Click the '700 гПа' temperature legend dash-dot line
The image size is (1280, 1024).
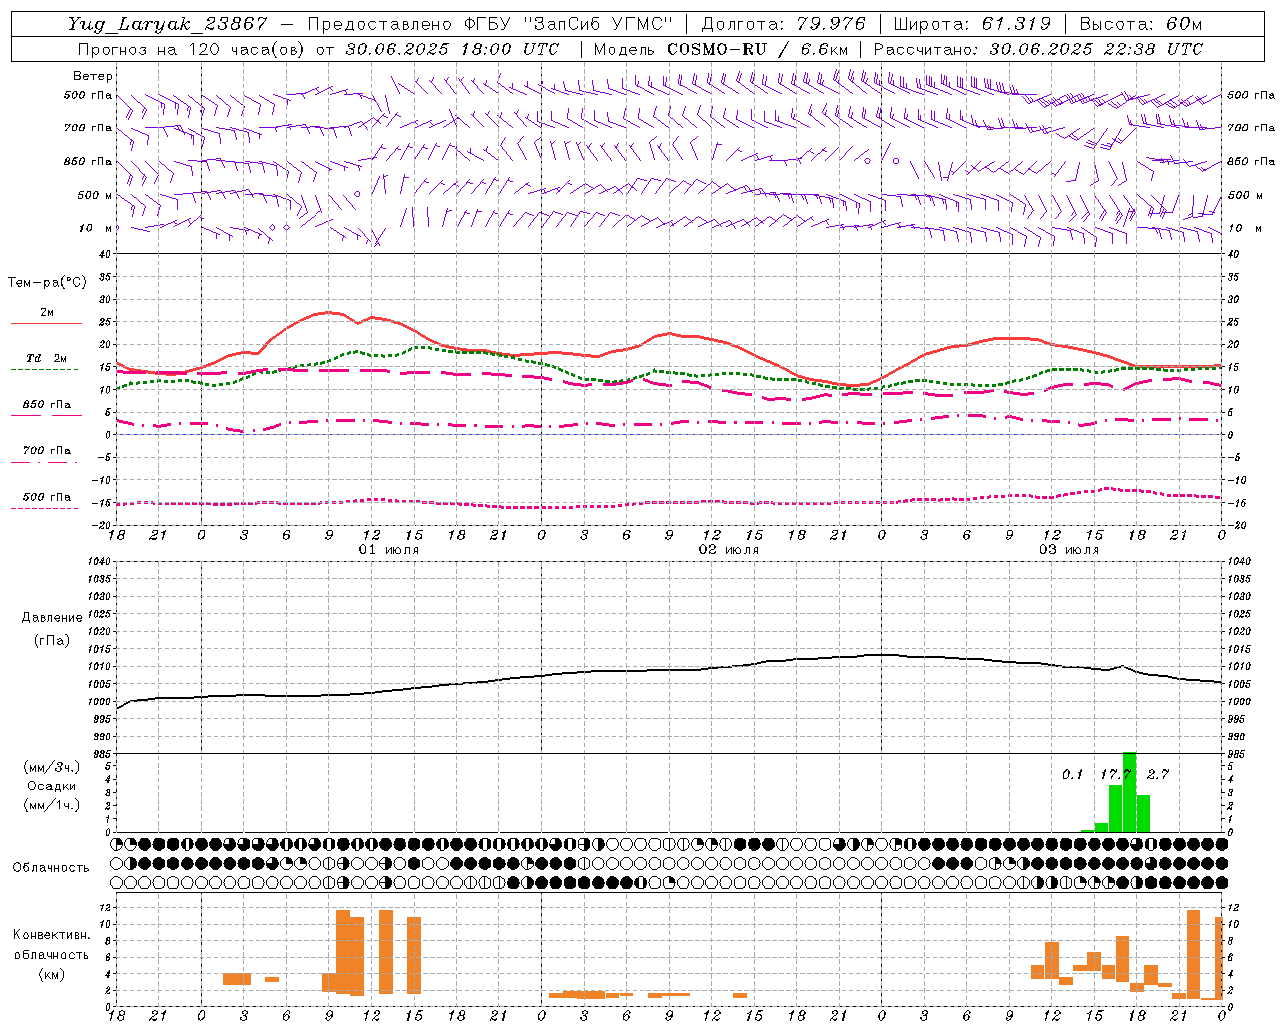[44, 462]
